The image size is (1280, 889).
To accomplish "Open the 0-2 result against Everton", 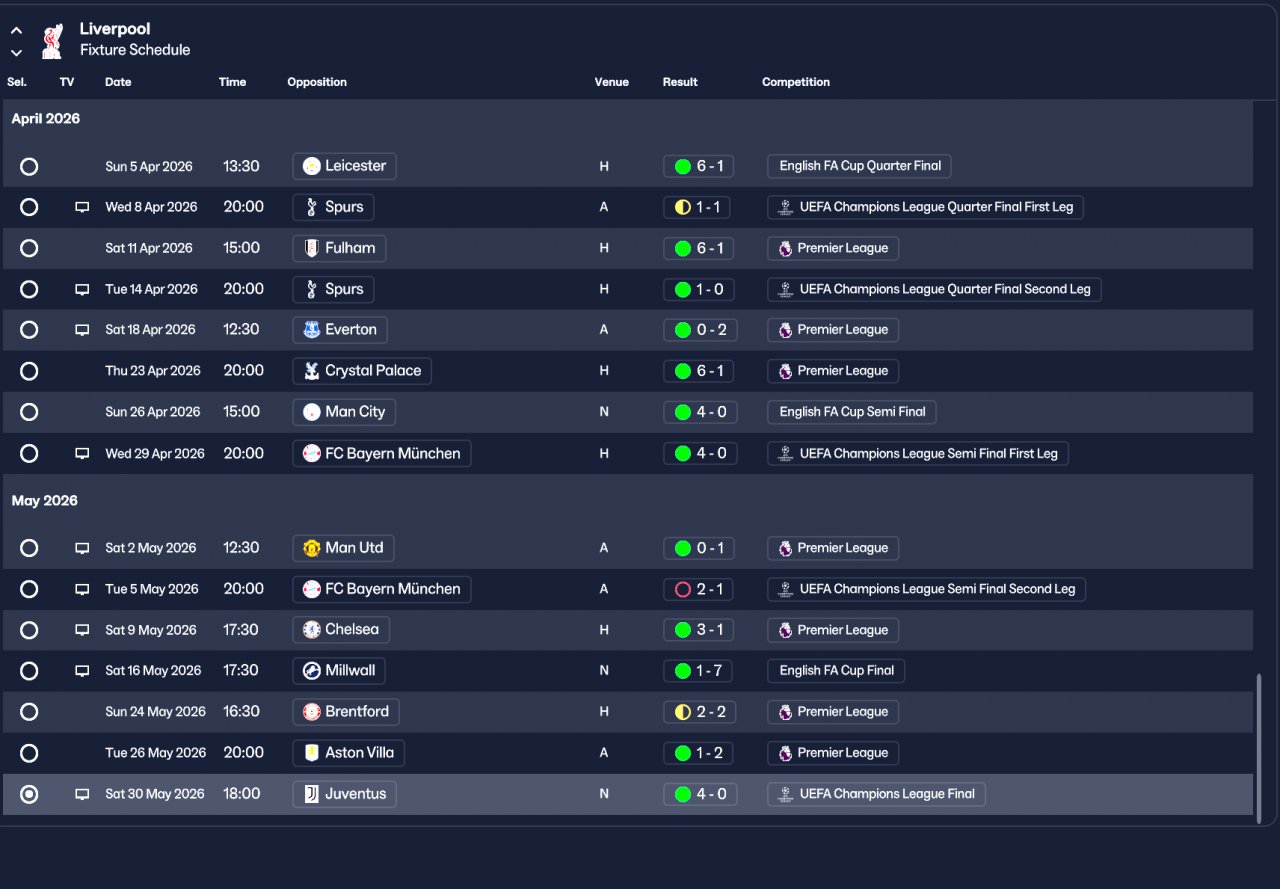I will pyautogui.click(x=700, y=330).
